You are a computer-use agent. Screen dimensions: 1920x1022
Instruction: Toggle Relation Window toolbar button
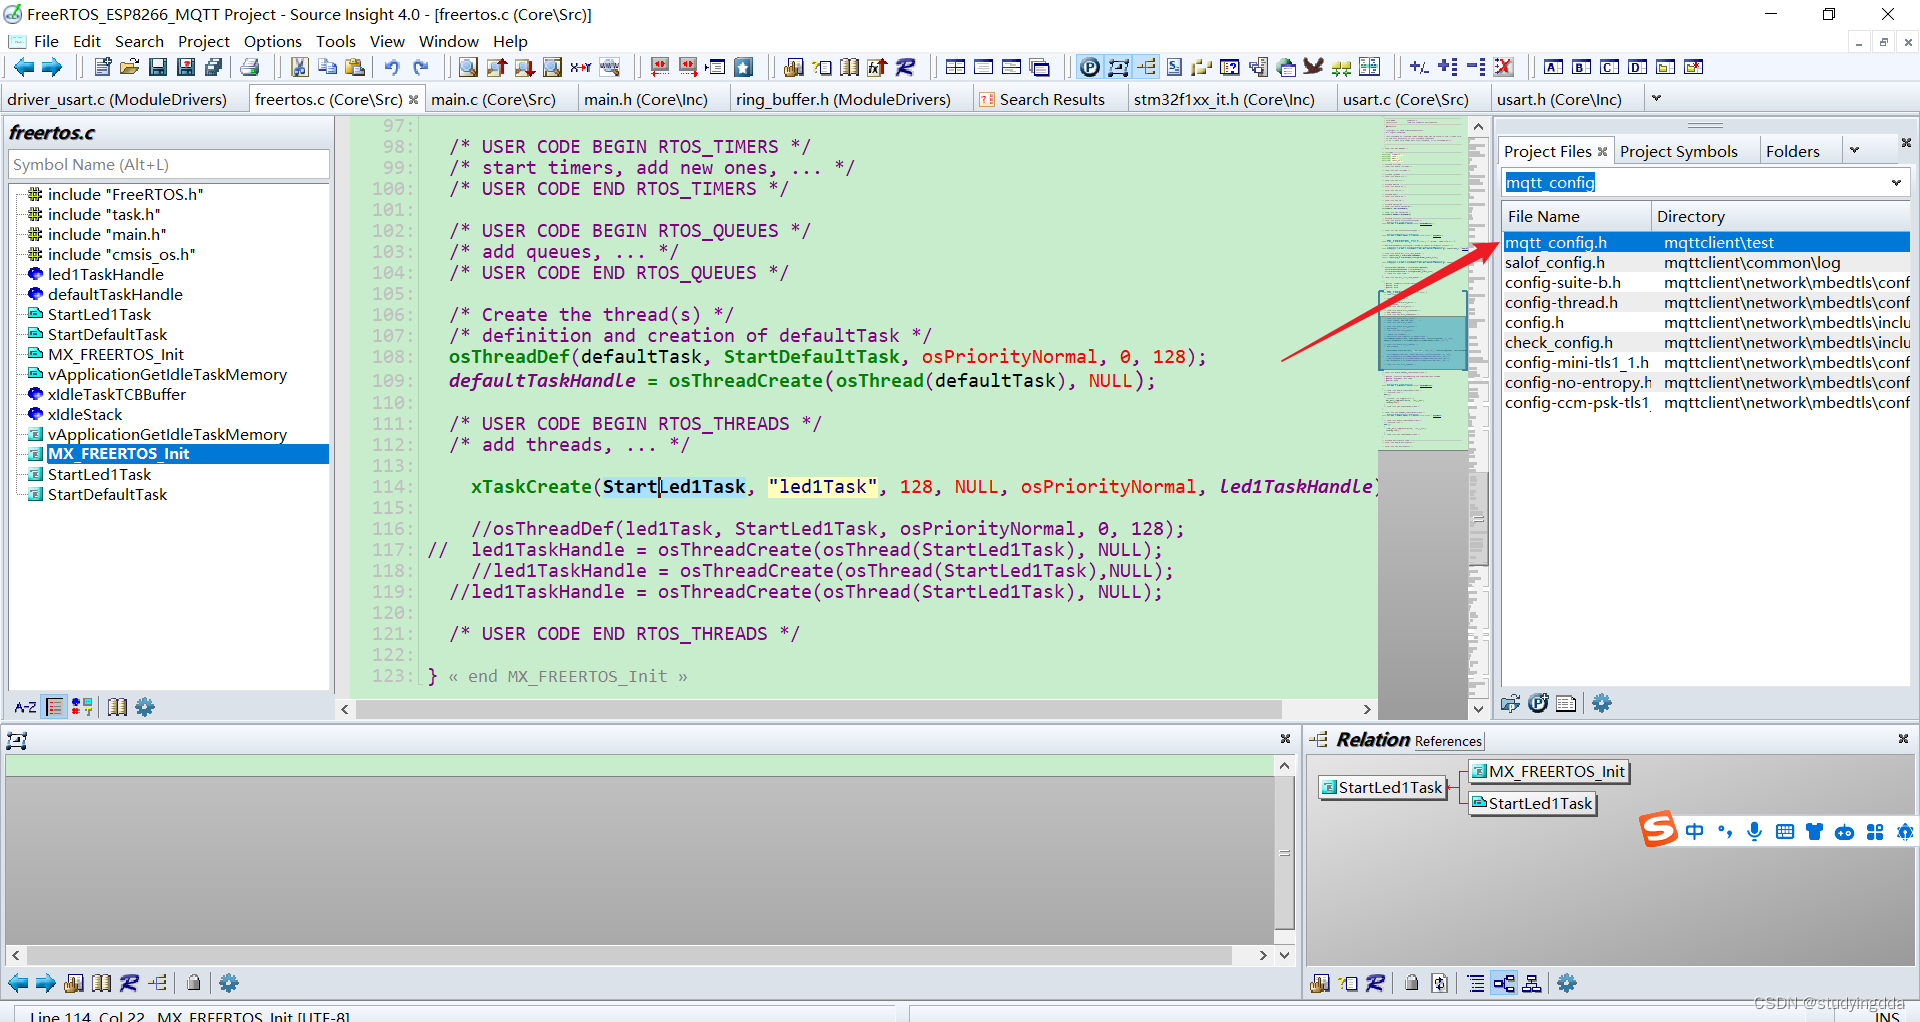click(x=1146, y=67)
